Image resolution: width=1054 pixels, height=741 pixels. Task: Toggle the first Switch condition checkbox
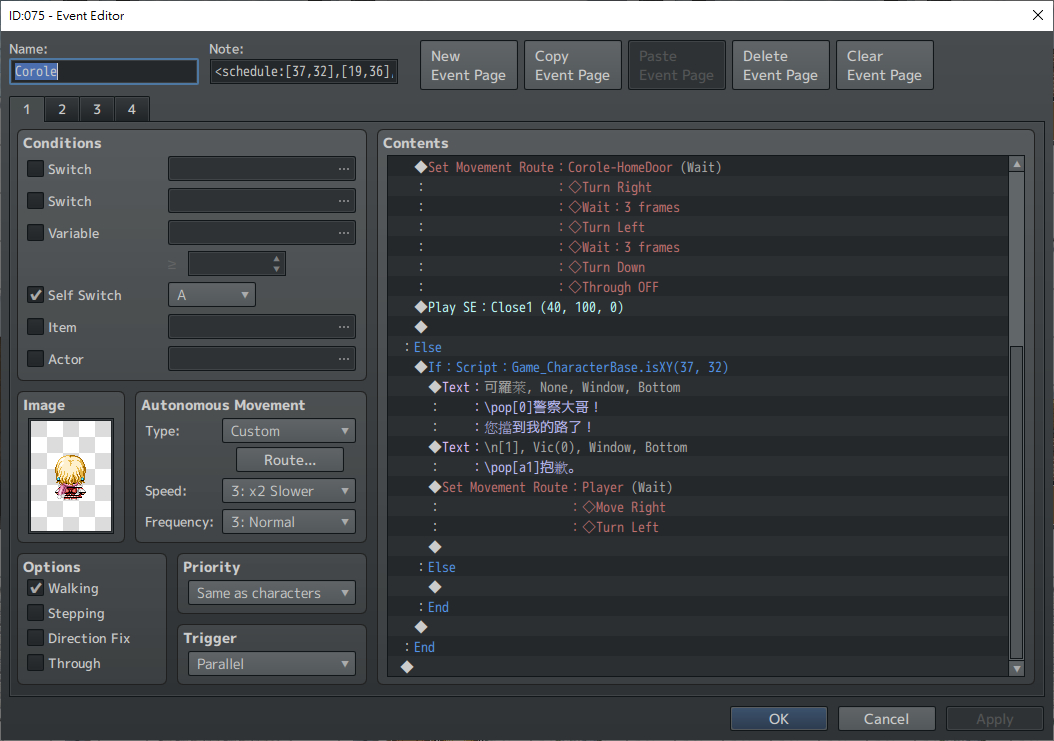click(36, 168)
